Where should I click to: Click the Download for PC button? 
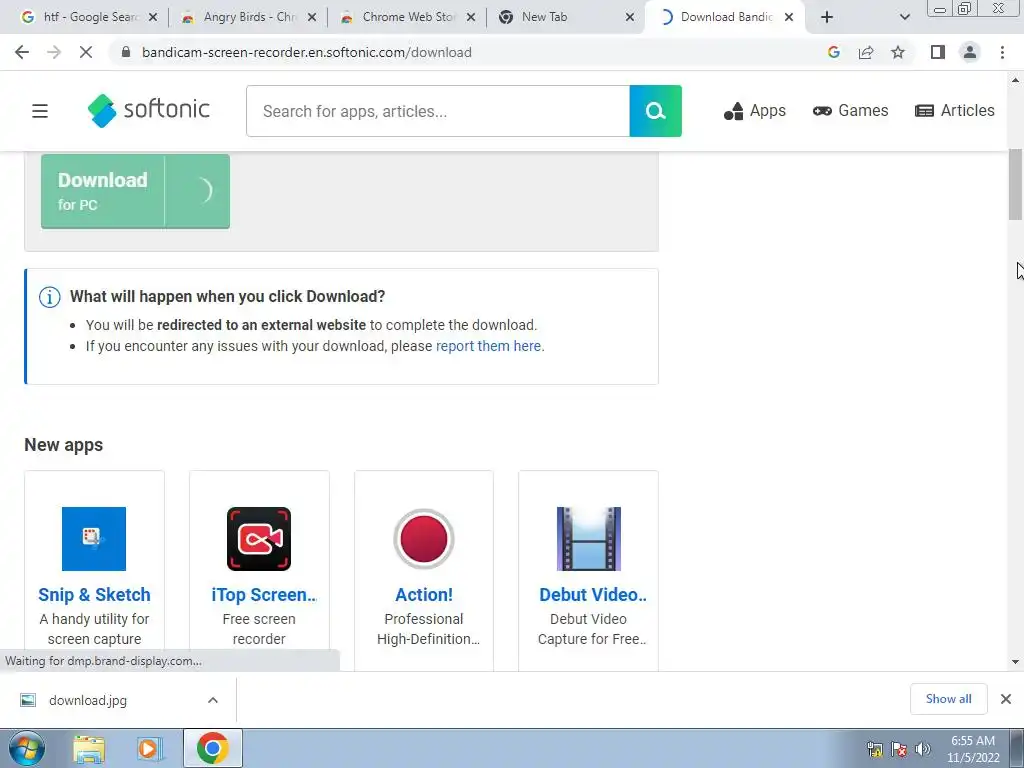[135, 191]
